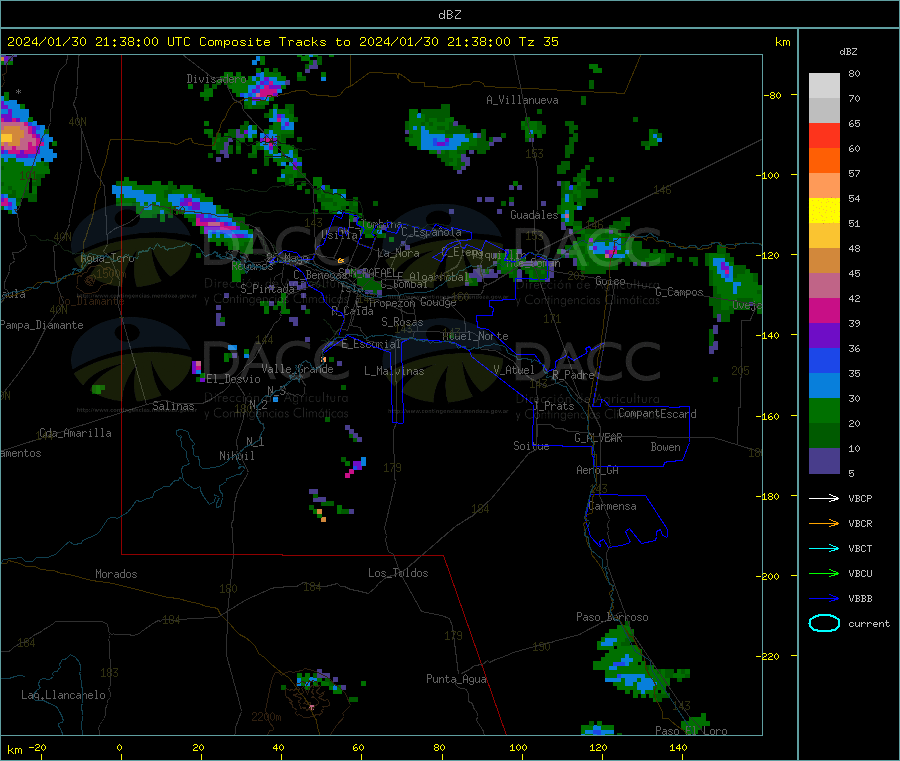This screenshot has width=900, height=761.
Task: Click the dBZ title at top
Action: 449,15
